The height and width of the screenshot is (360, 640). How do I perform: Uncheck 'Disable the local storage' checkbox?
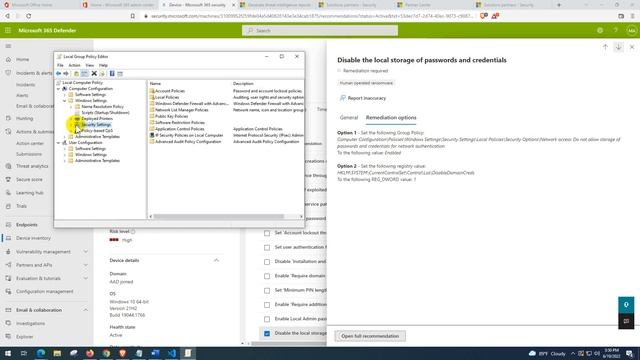(x=267, y=333)
